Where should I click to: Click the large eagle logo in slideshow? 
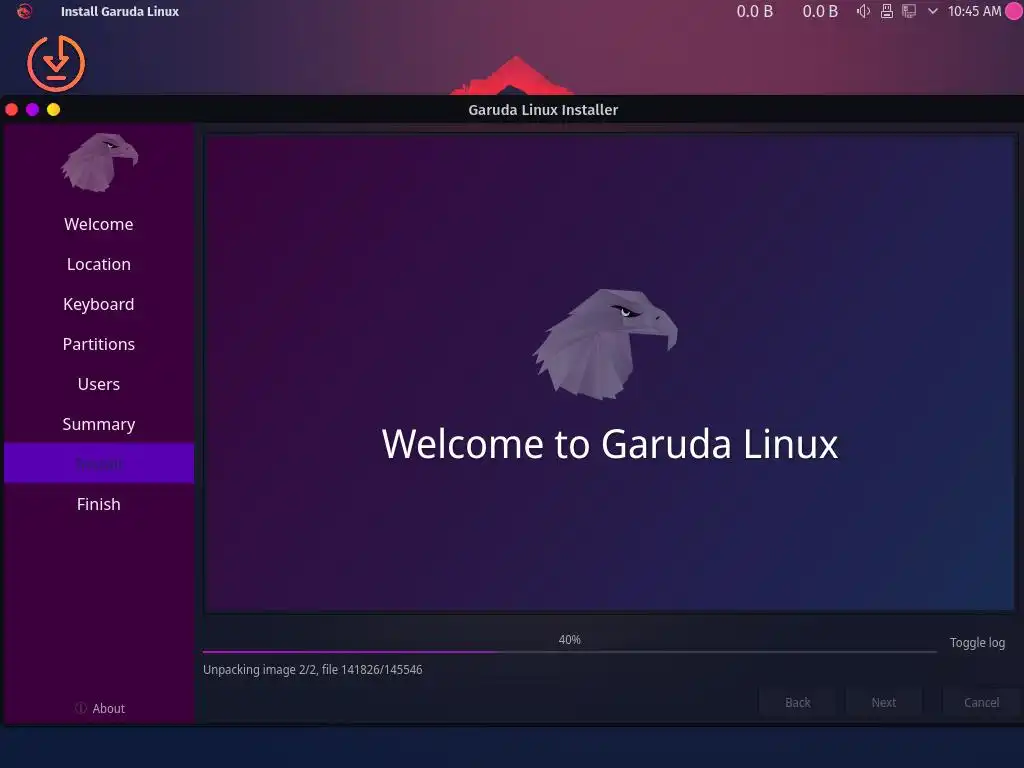[x=605, y=344]
